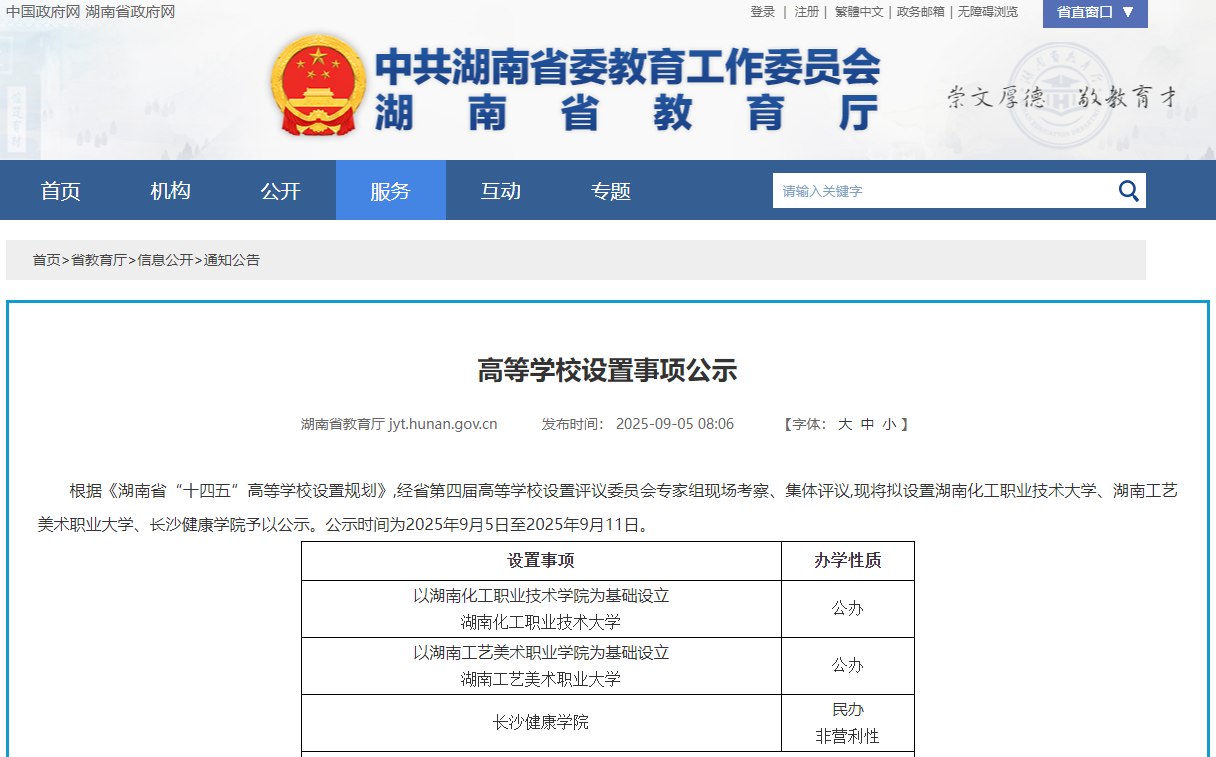Screen dimensions: 1216x757
Task: Open the 机构 navigation menu
Action: (170, 191)
